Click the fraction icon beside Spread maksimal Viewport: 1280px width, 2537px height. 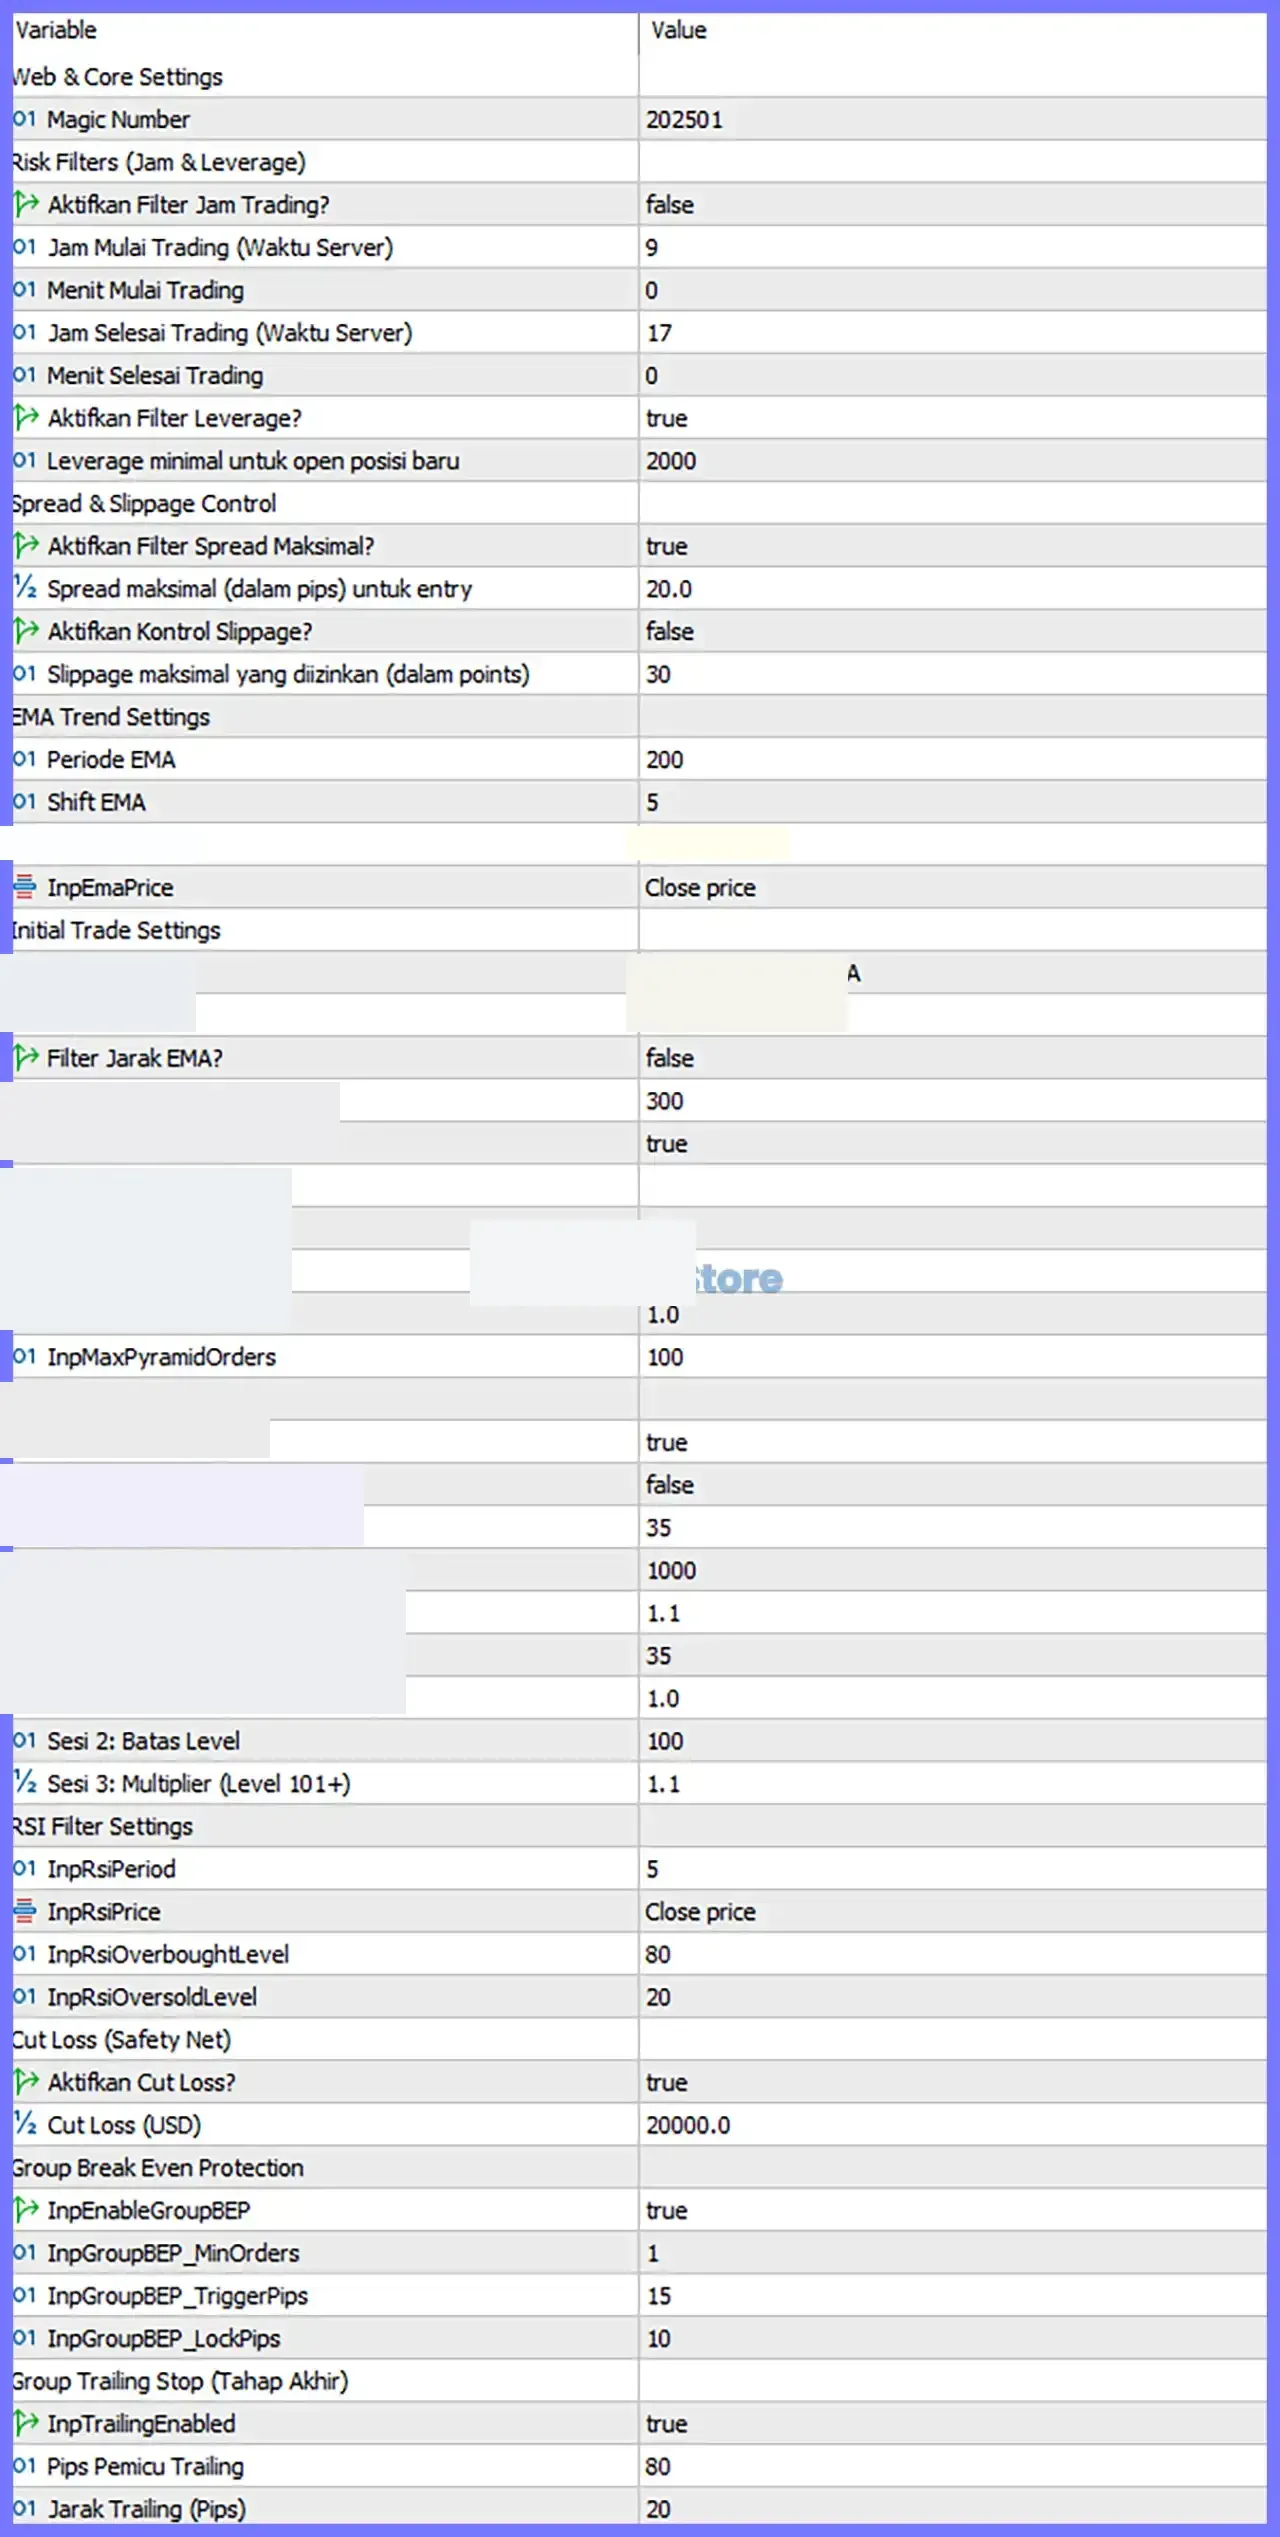(x=25, y=588)
